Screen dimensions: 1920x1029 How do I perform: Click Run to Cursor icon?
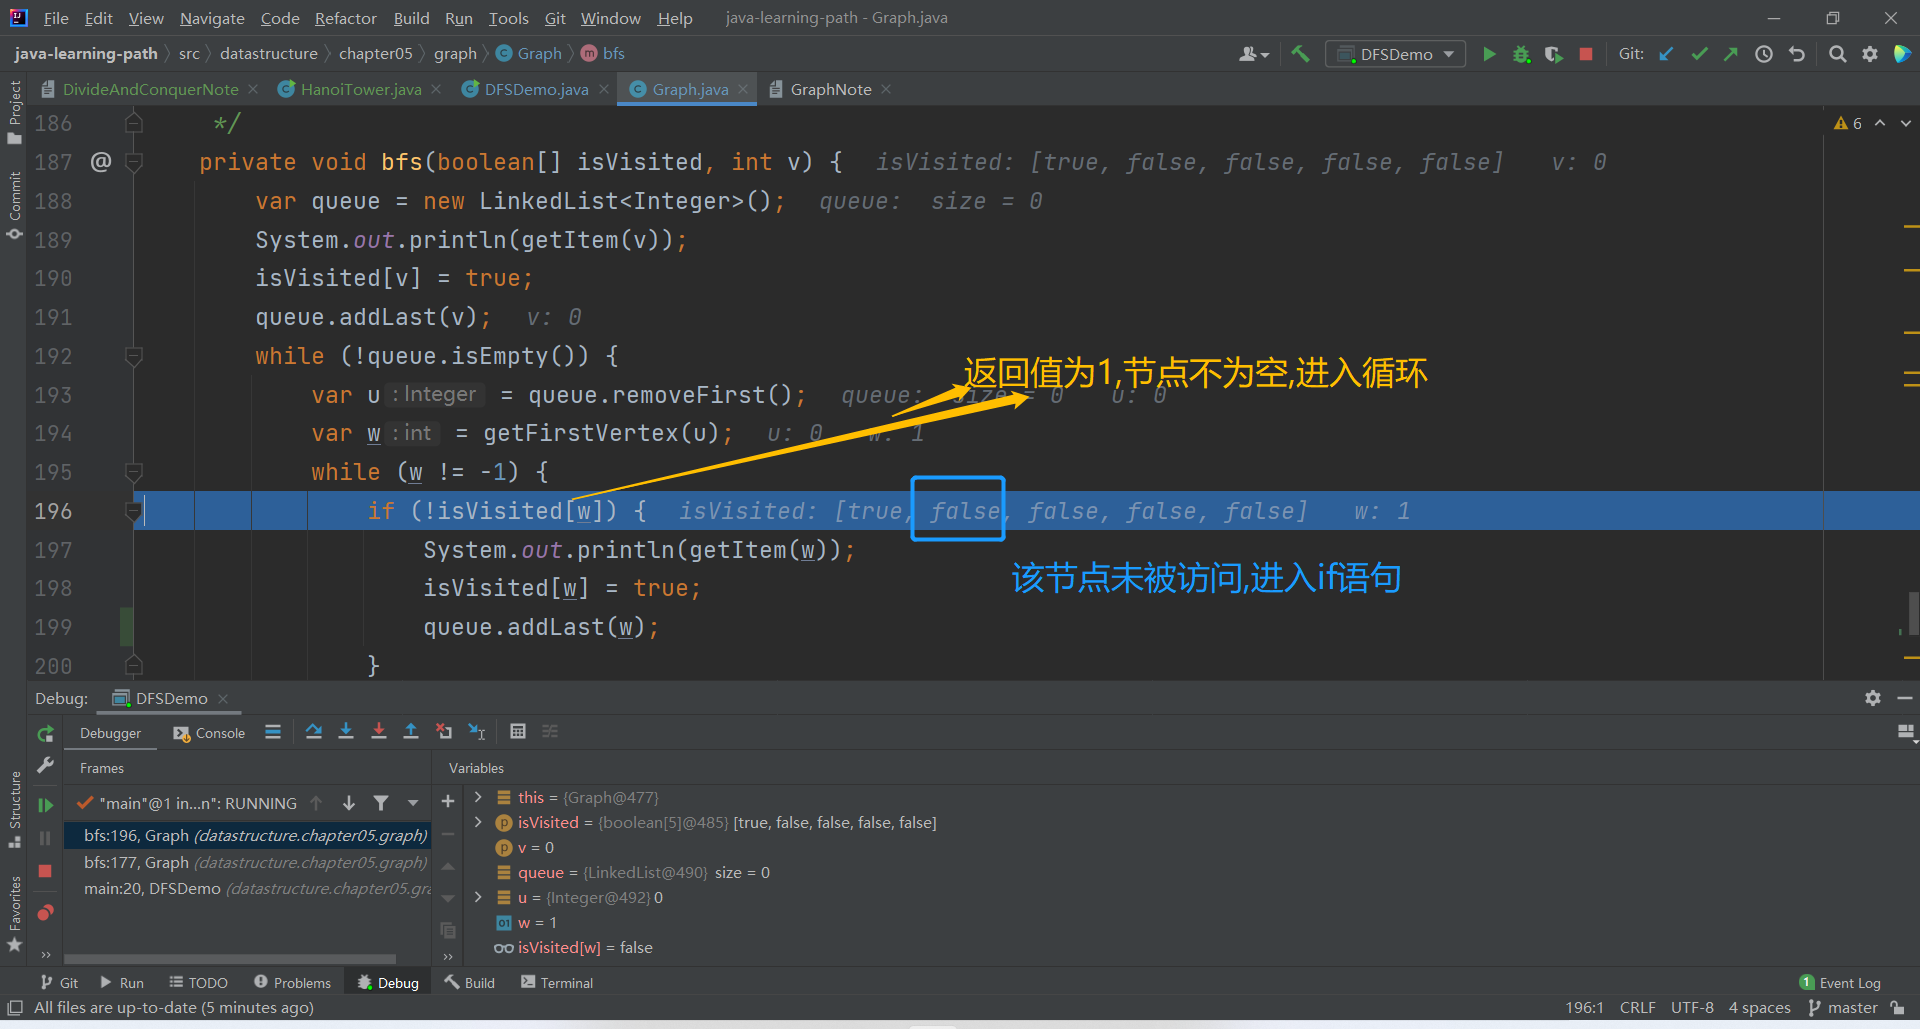click(x=477, y=732)
